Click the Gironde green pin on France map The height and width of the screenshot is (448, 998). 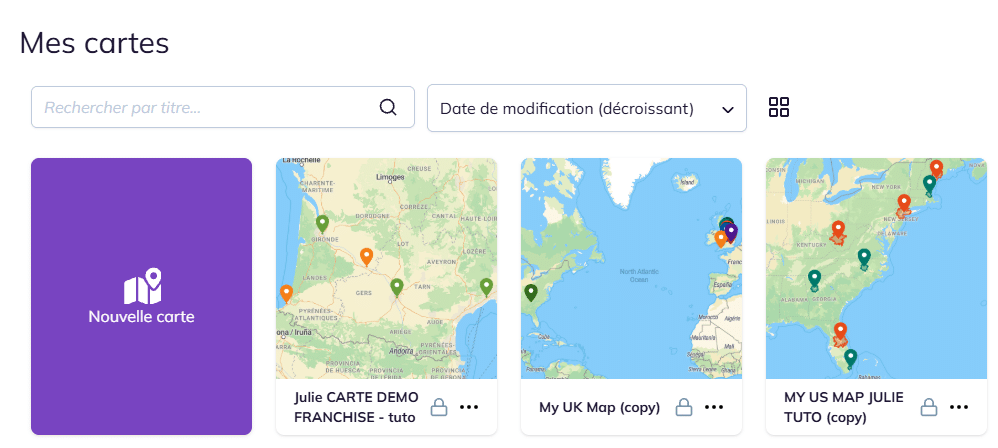(322, 223)
